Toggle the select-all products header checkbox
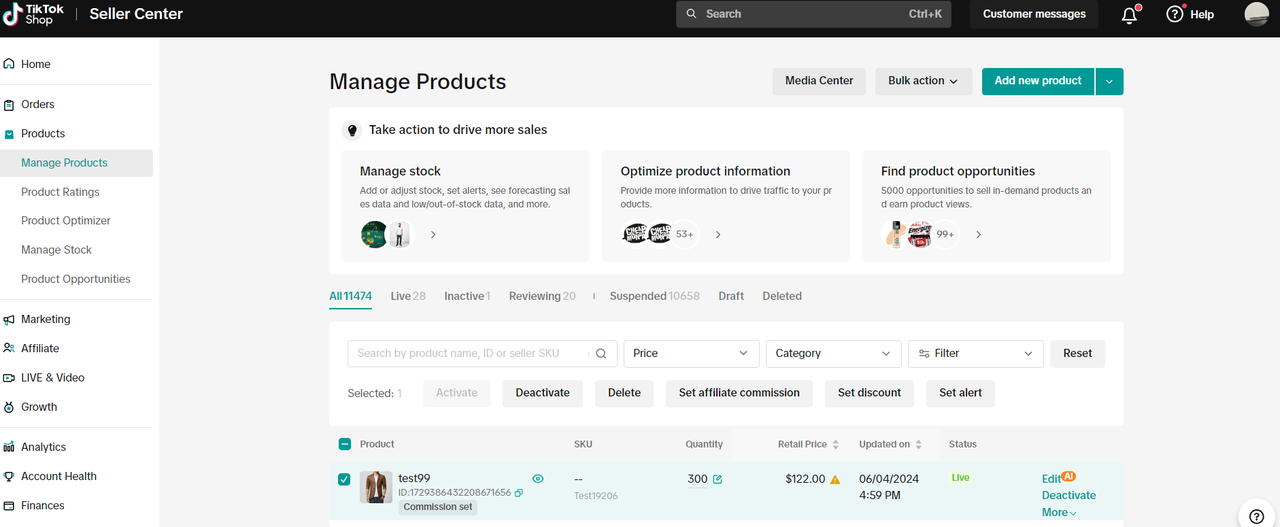 pos(344,444)
